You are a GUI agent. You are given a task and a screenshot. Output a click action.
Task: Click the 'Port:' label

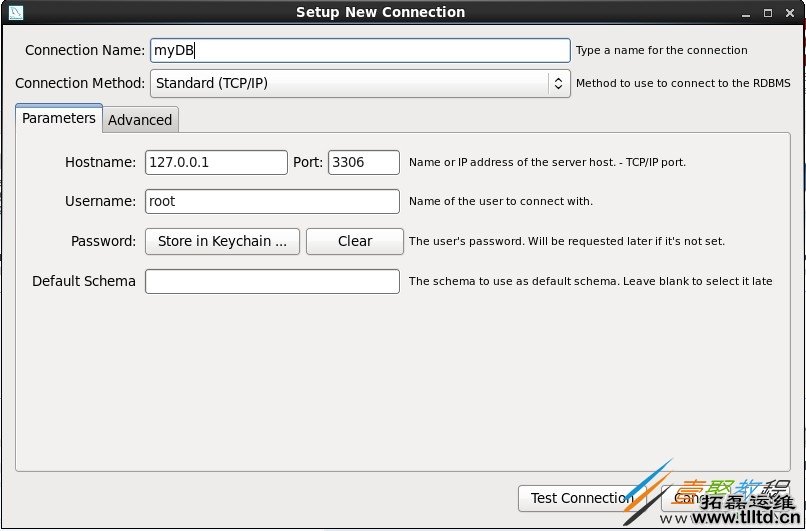[x=308, y=162]
